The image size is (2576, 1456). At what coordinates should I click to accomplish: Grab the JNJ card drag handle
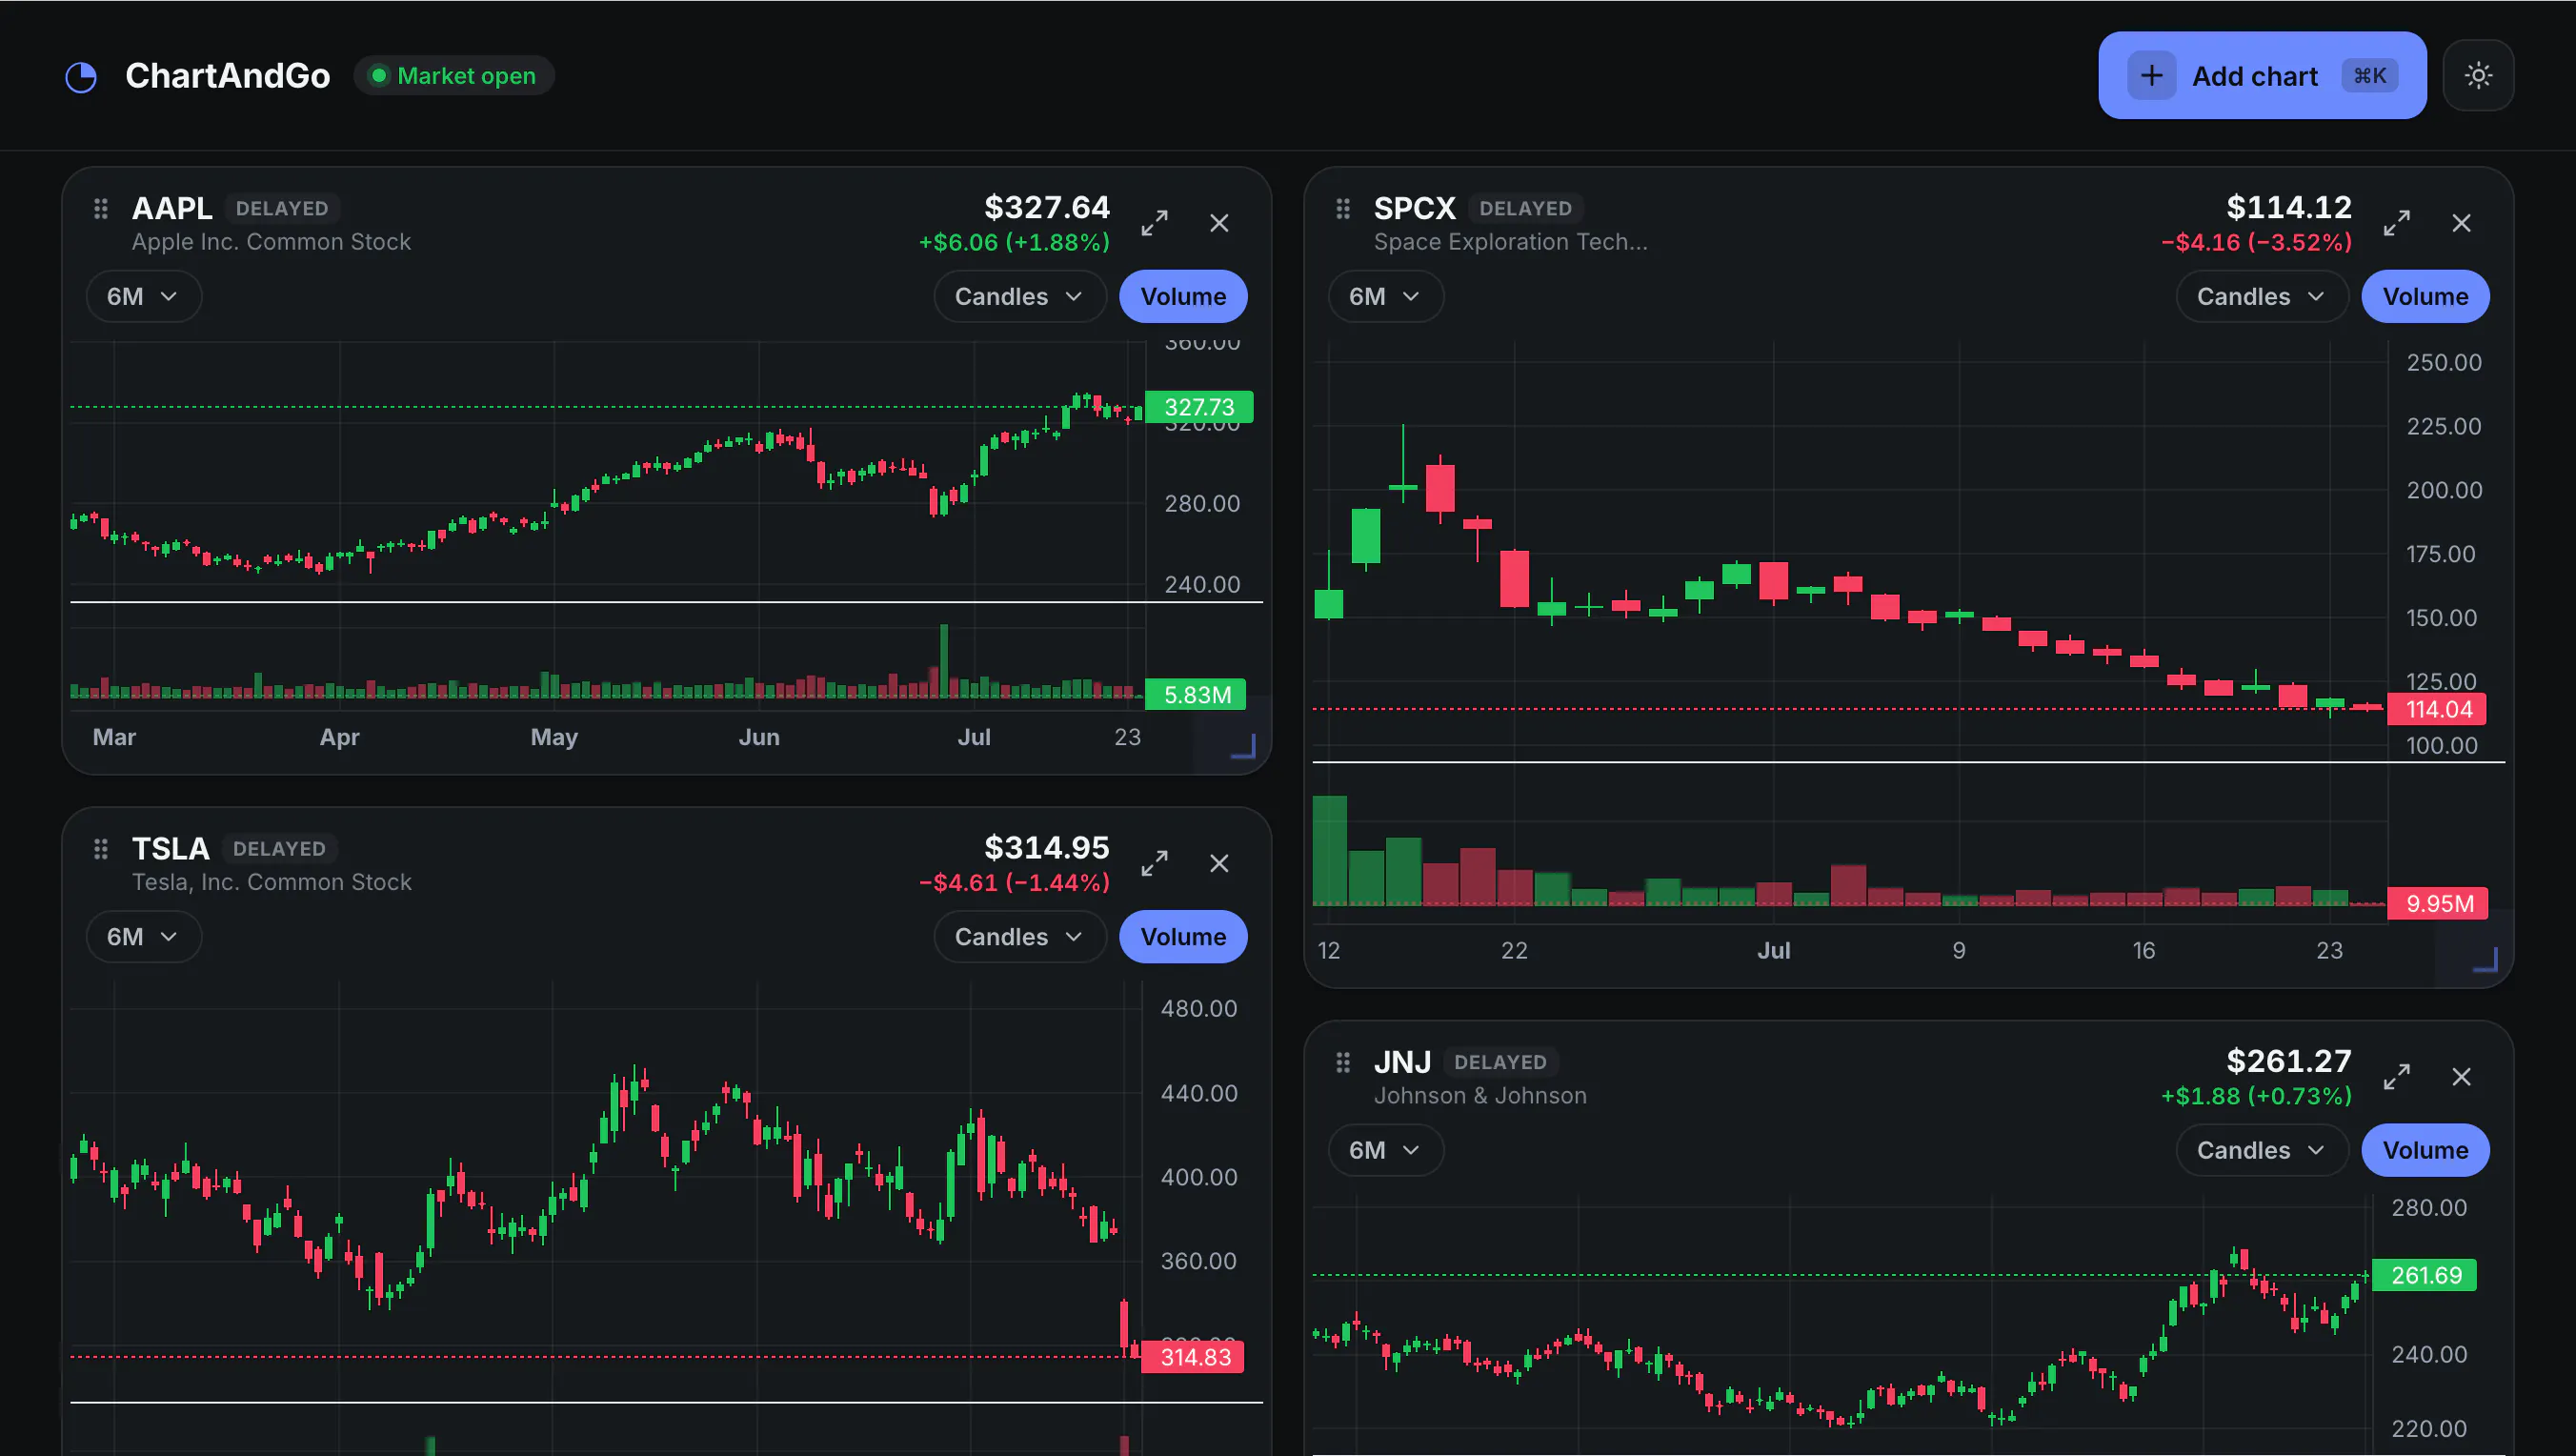[x=1343, y=1062]
